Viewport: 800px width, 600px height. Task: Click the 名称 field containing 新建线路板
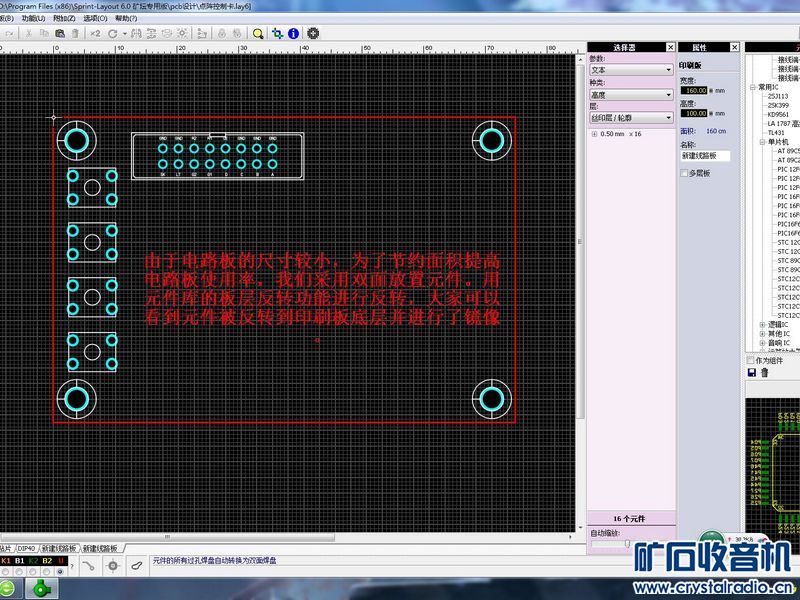click(706, 156)
